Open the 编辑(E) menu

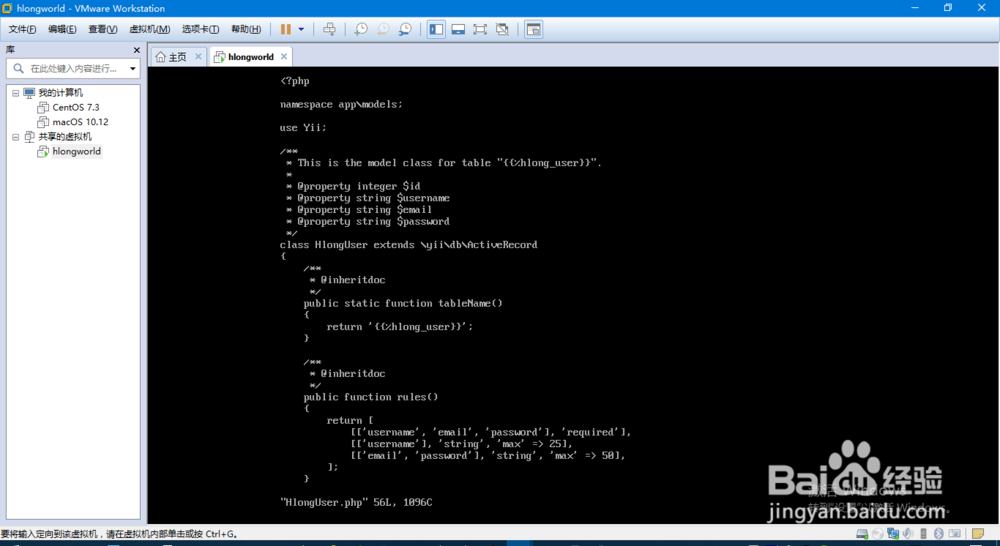point(62,29)
